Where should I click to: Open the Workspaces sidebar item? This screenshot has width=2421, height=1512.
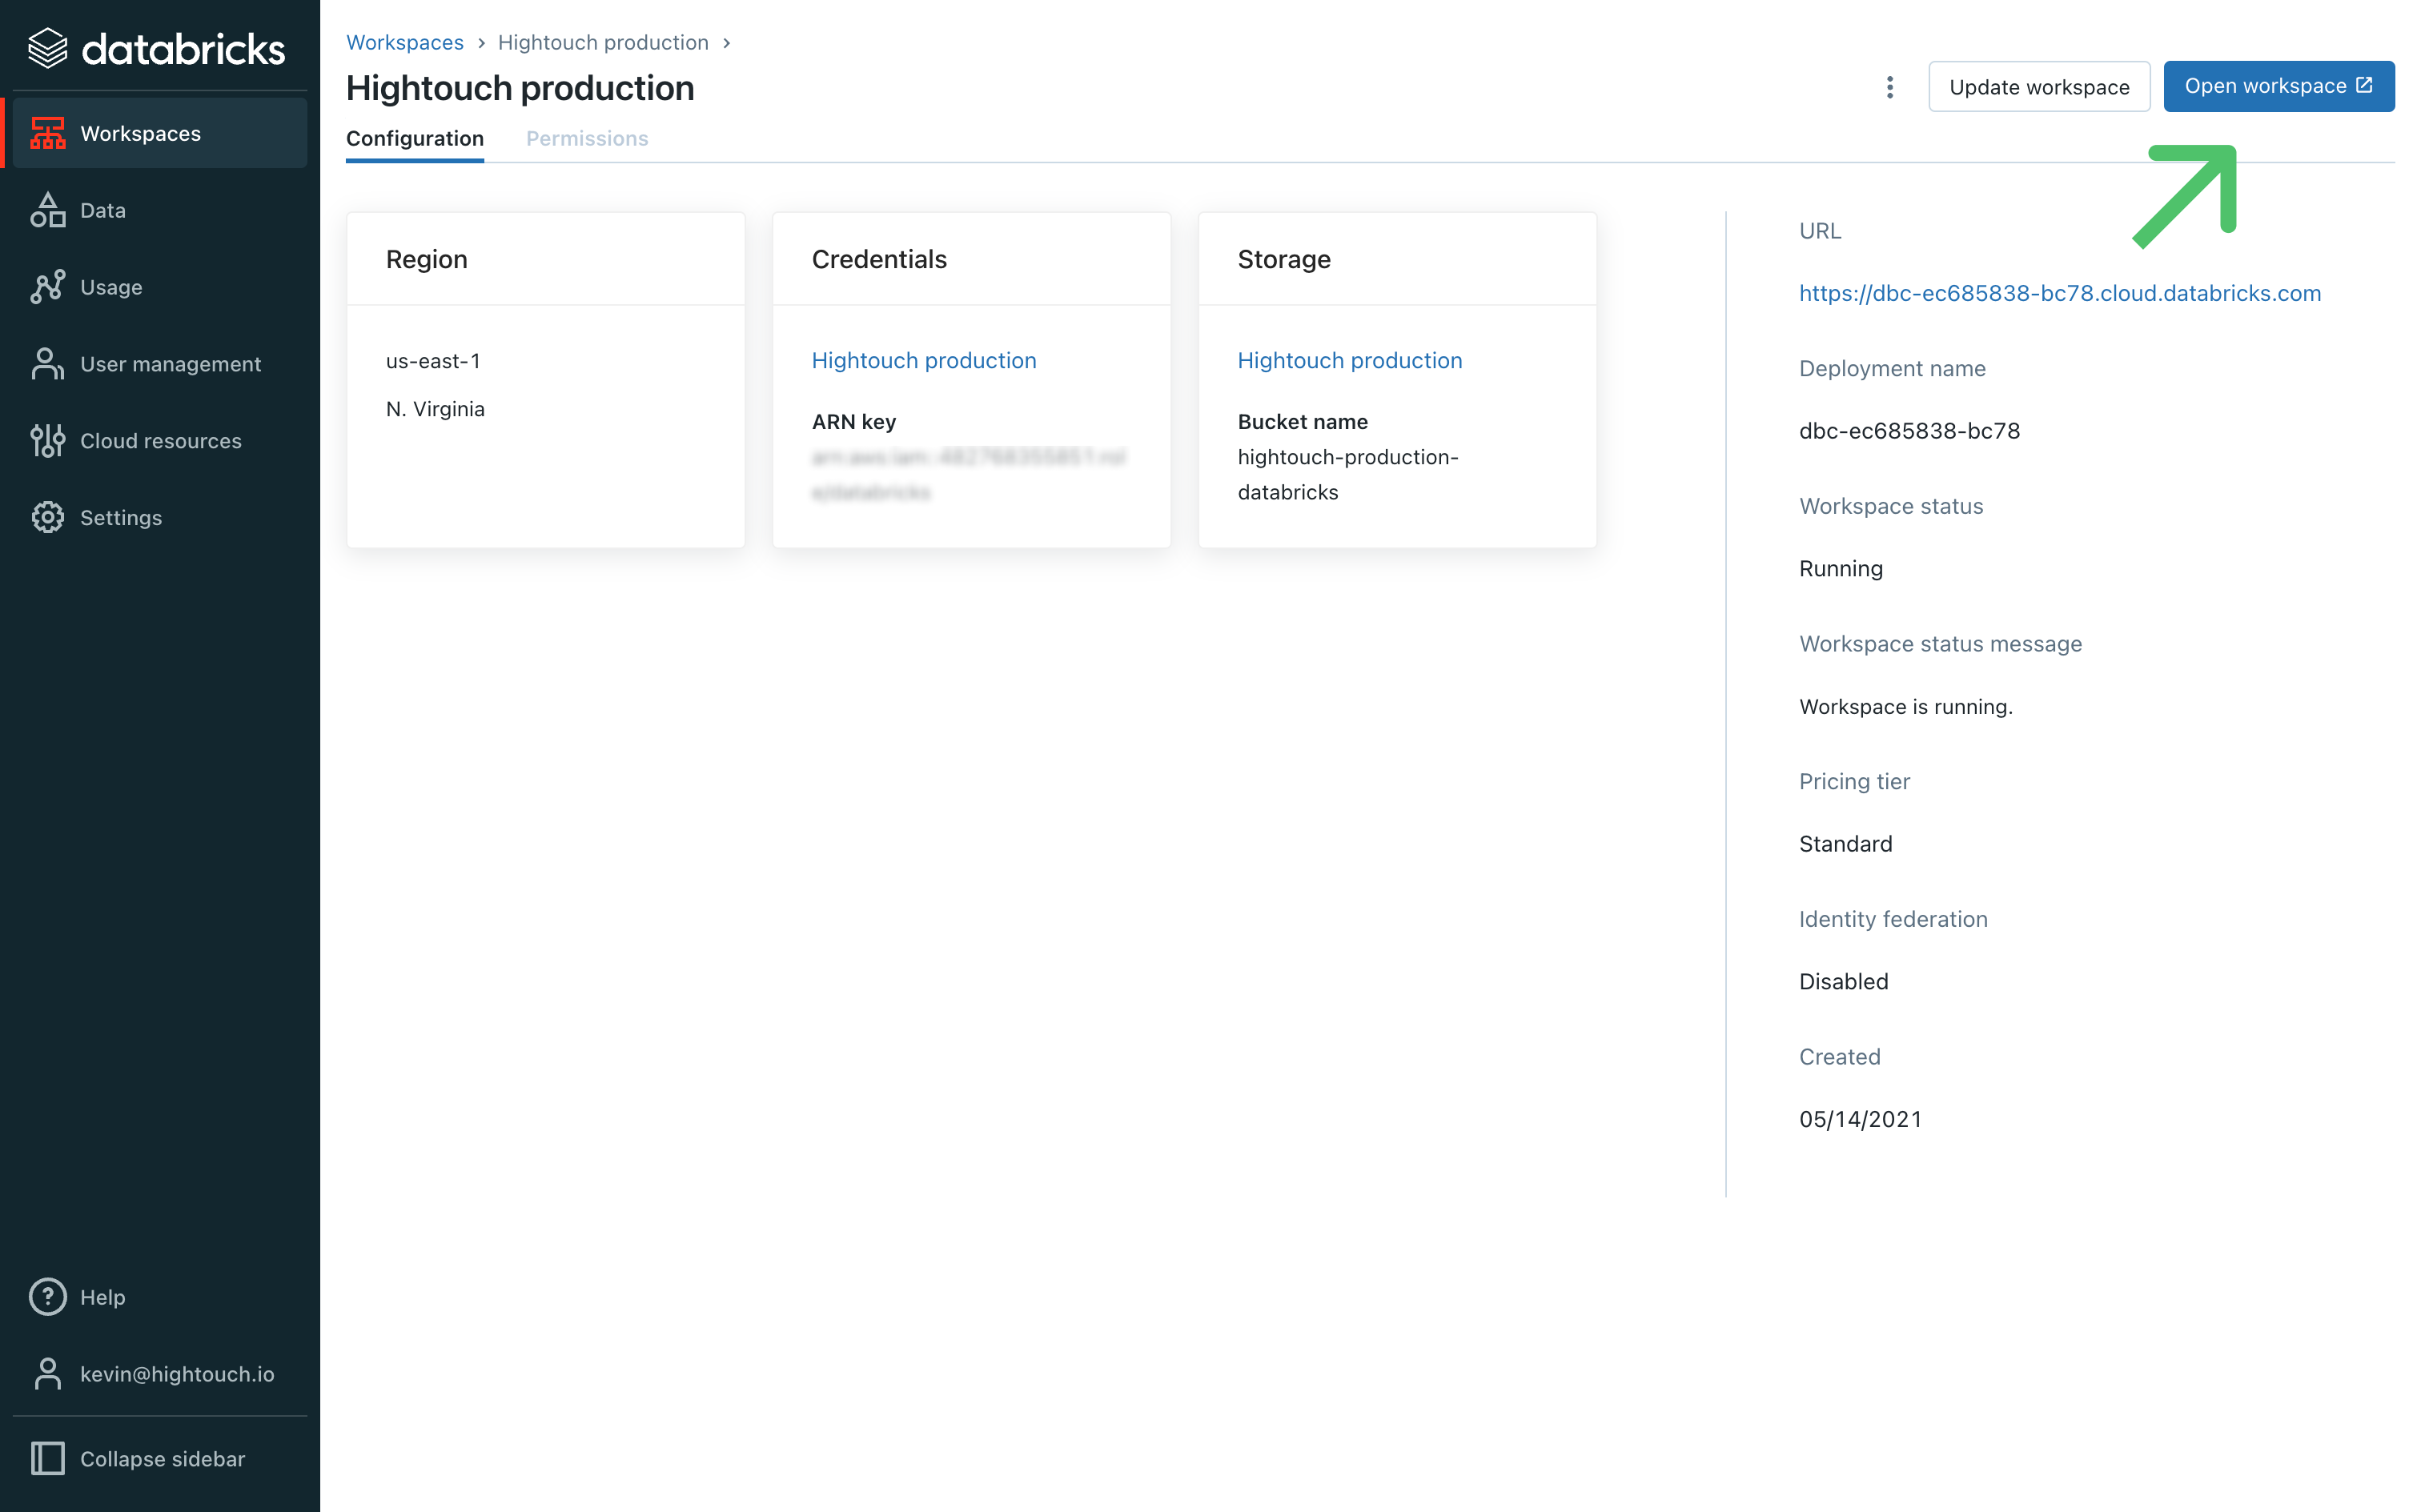[159, 133]
